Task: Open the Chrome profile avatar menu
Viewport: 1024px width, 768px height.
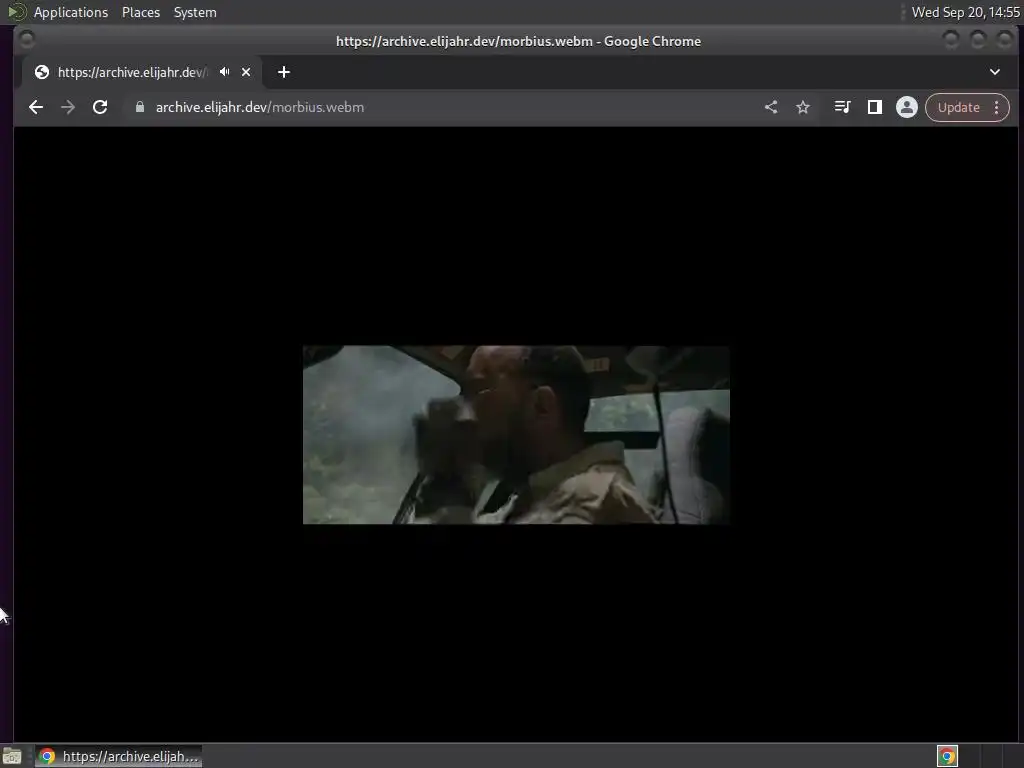Action: 906,107
